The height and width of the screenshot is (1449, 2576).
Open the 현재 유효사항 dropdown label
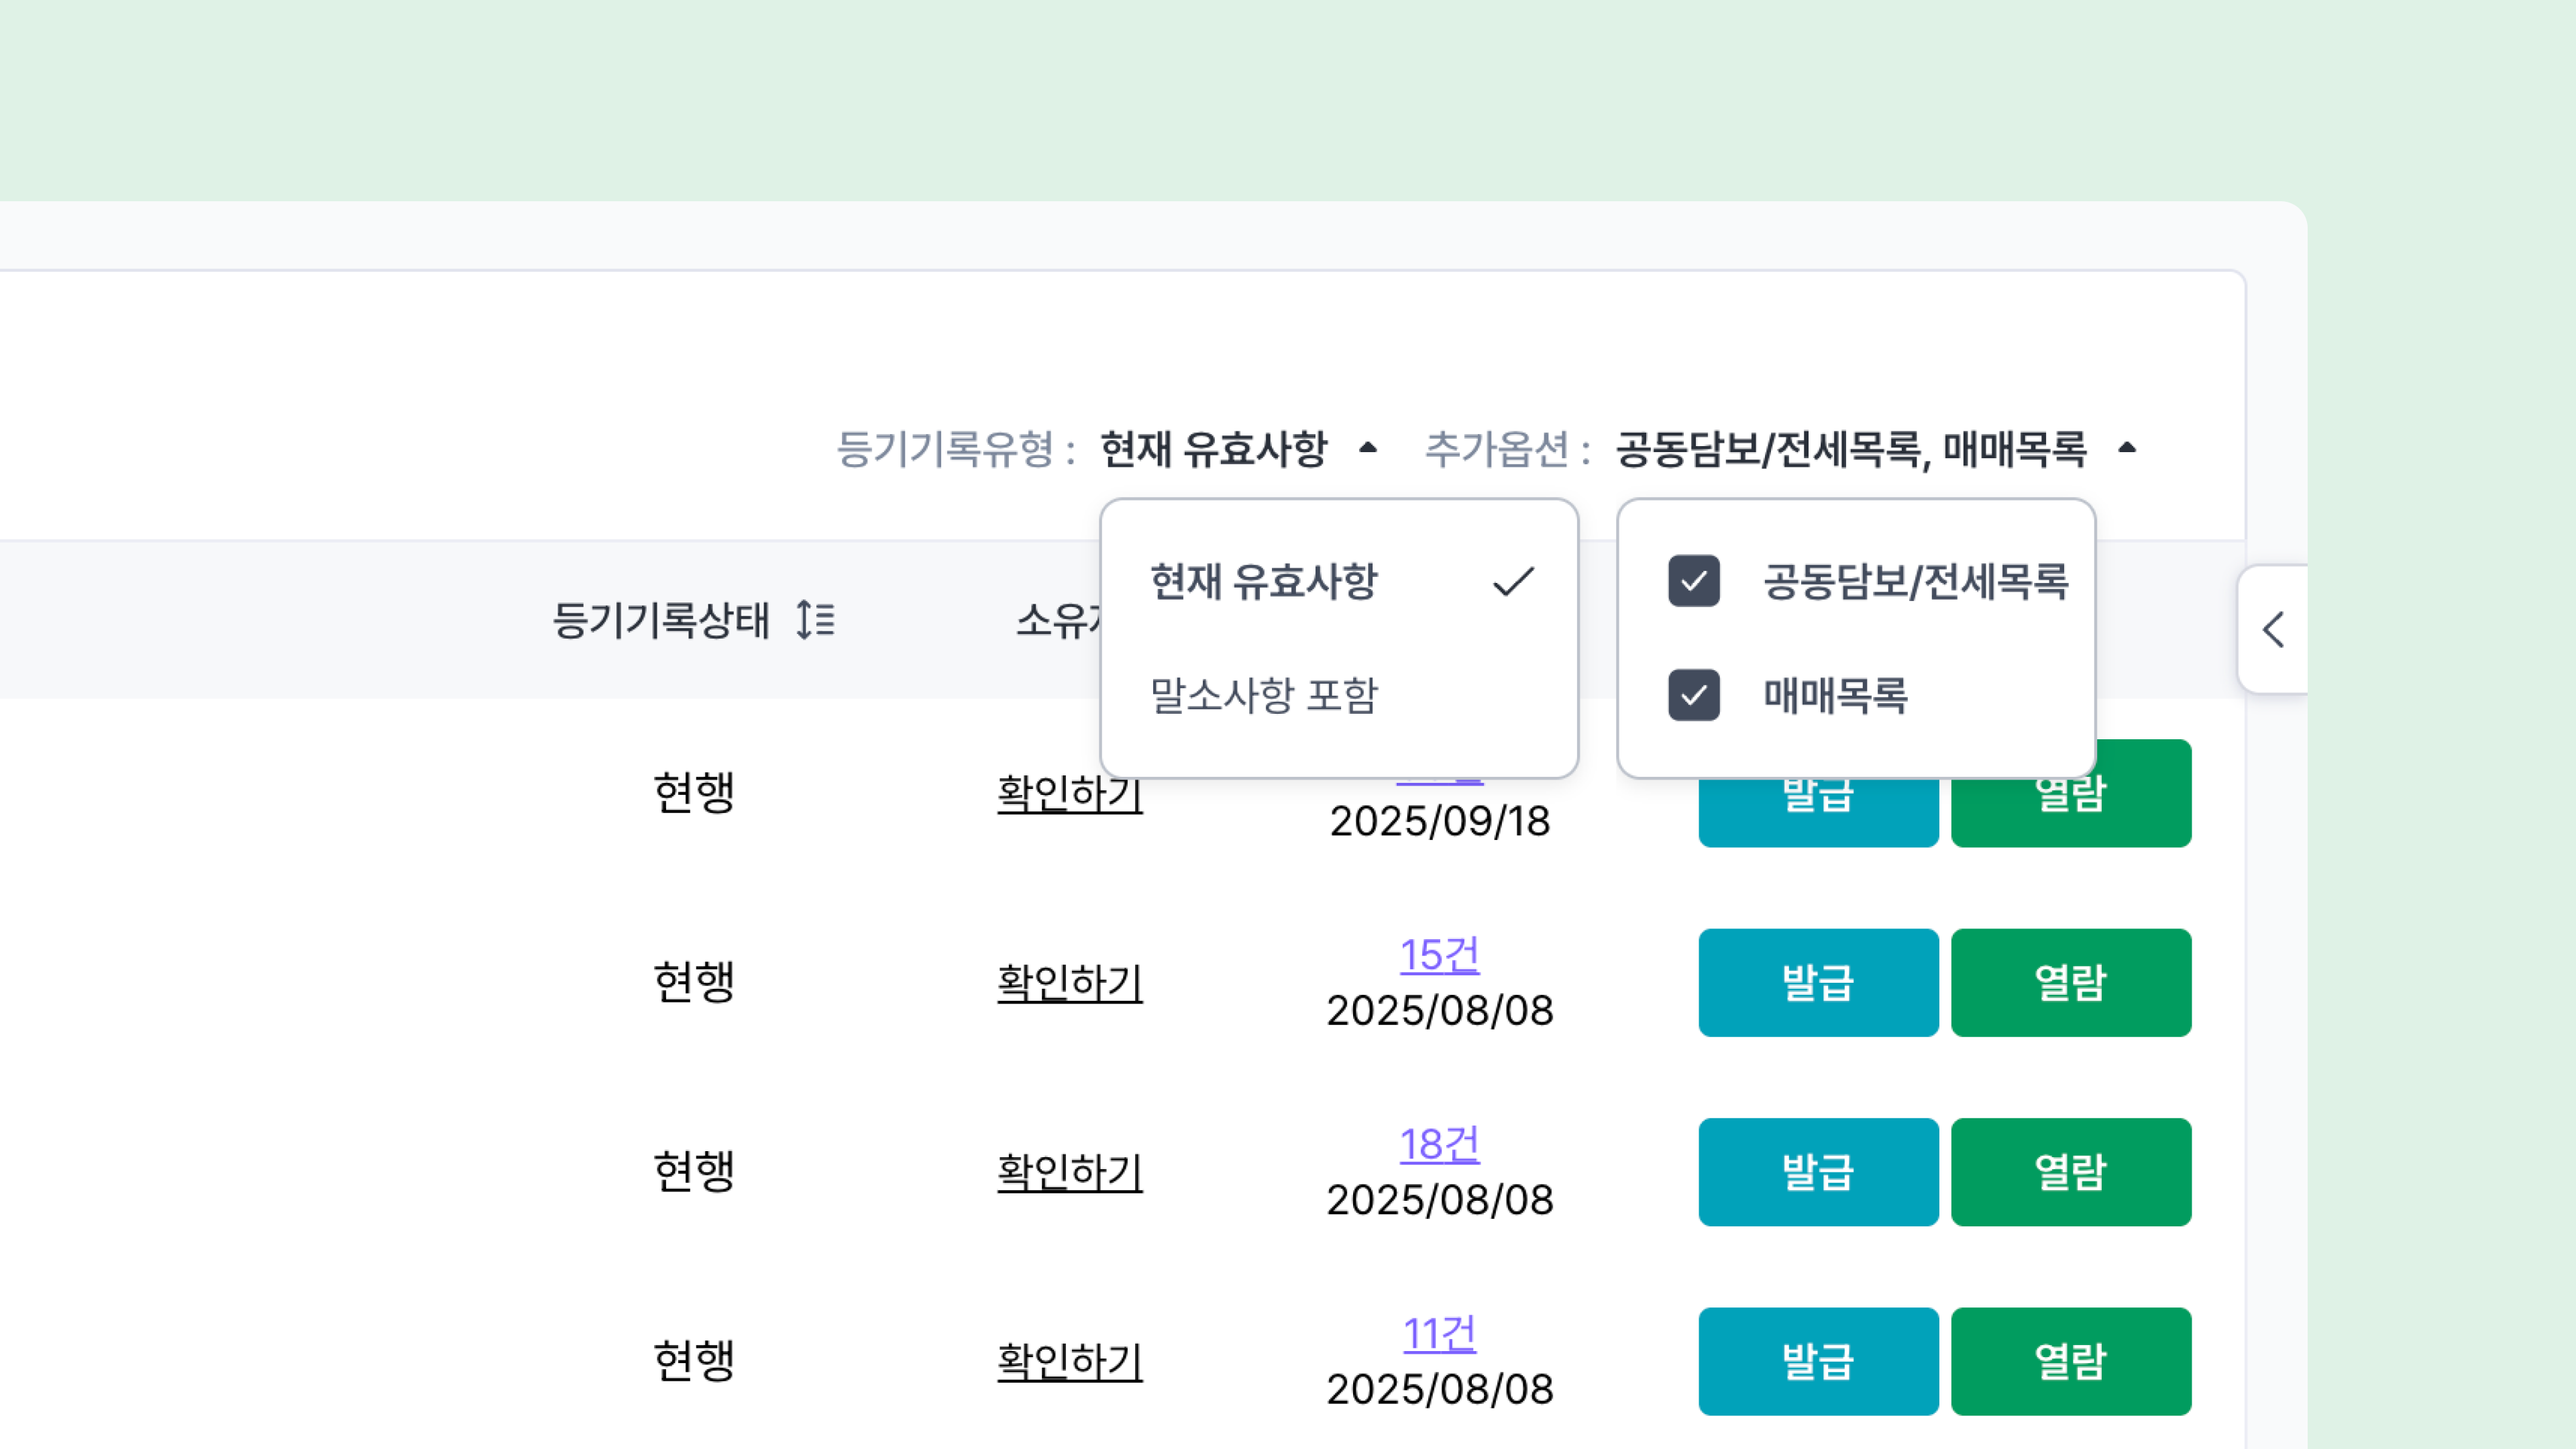pyautogui.click(x=1213, y=449)
